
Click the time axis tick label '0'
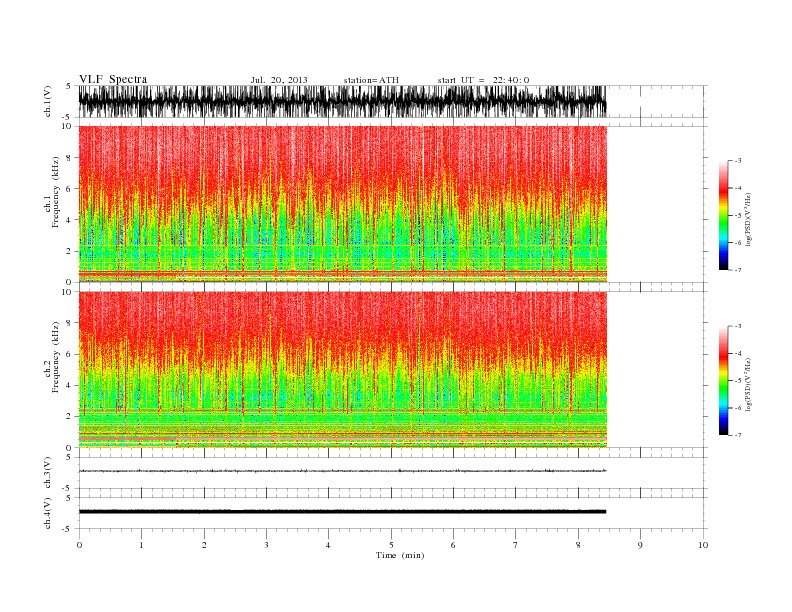coord(79,545)
